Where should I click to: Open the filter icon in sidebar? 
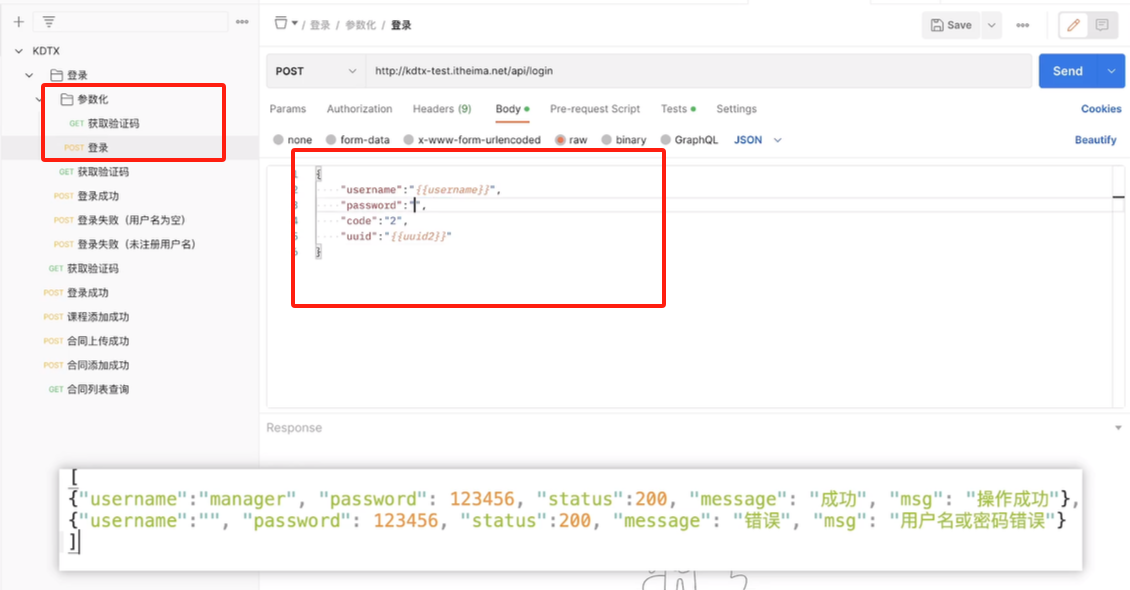coord(48,22)
